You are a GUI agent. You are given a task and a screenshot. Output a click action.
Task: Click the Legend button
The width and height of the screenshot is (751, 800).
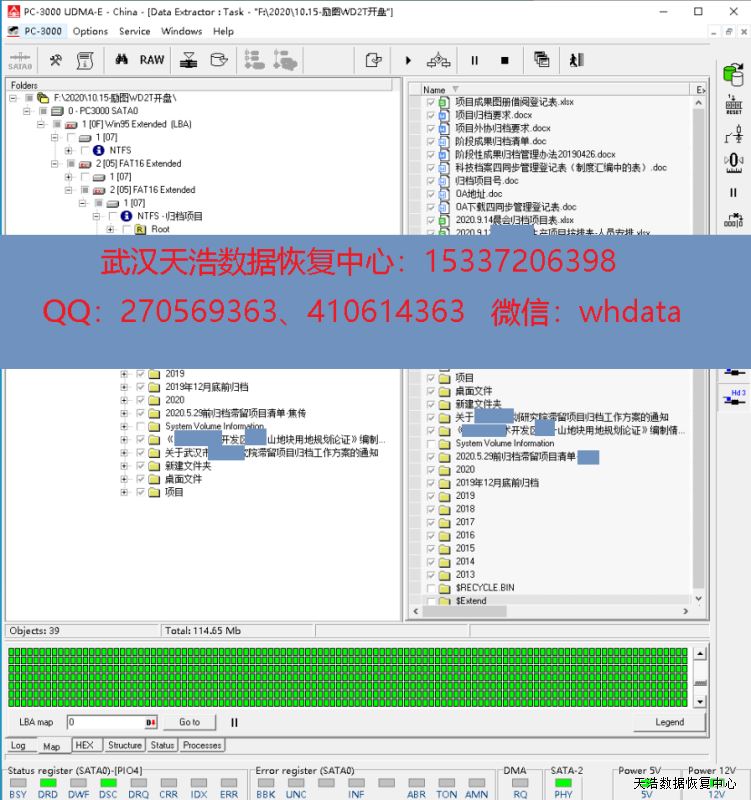point(669,722)
